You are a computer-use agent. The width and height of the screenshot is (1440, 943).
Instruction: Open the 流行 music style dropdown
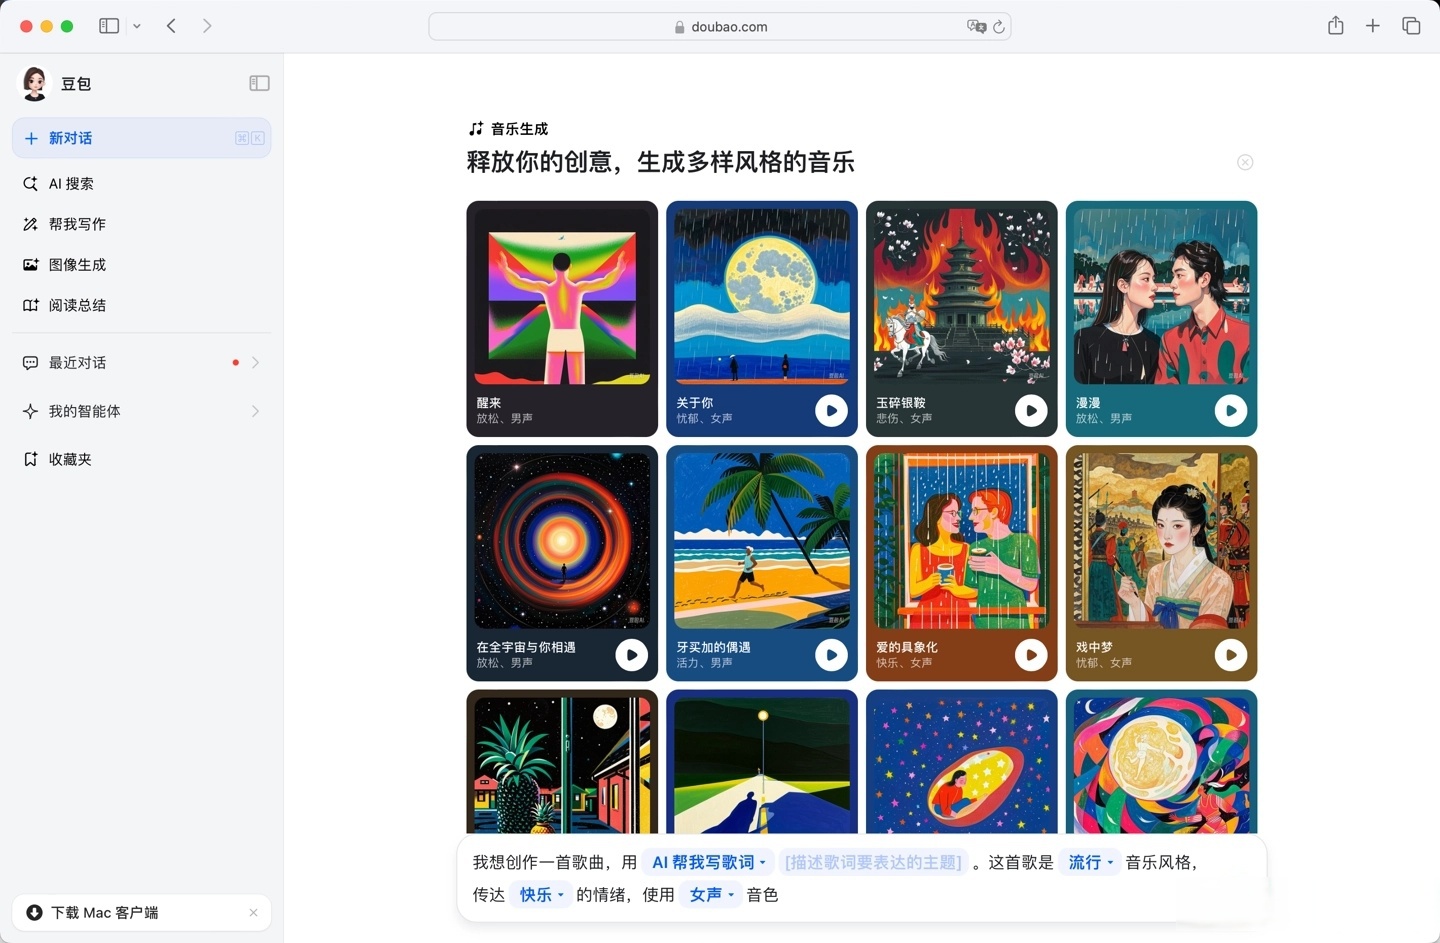1089,862
